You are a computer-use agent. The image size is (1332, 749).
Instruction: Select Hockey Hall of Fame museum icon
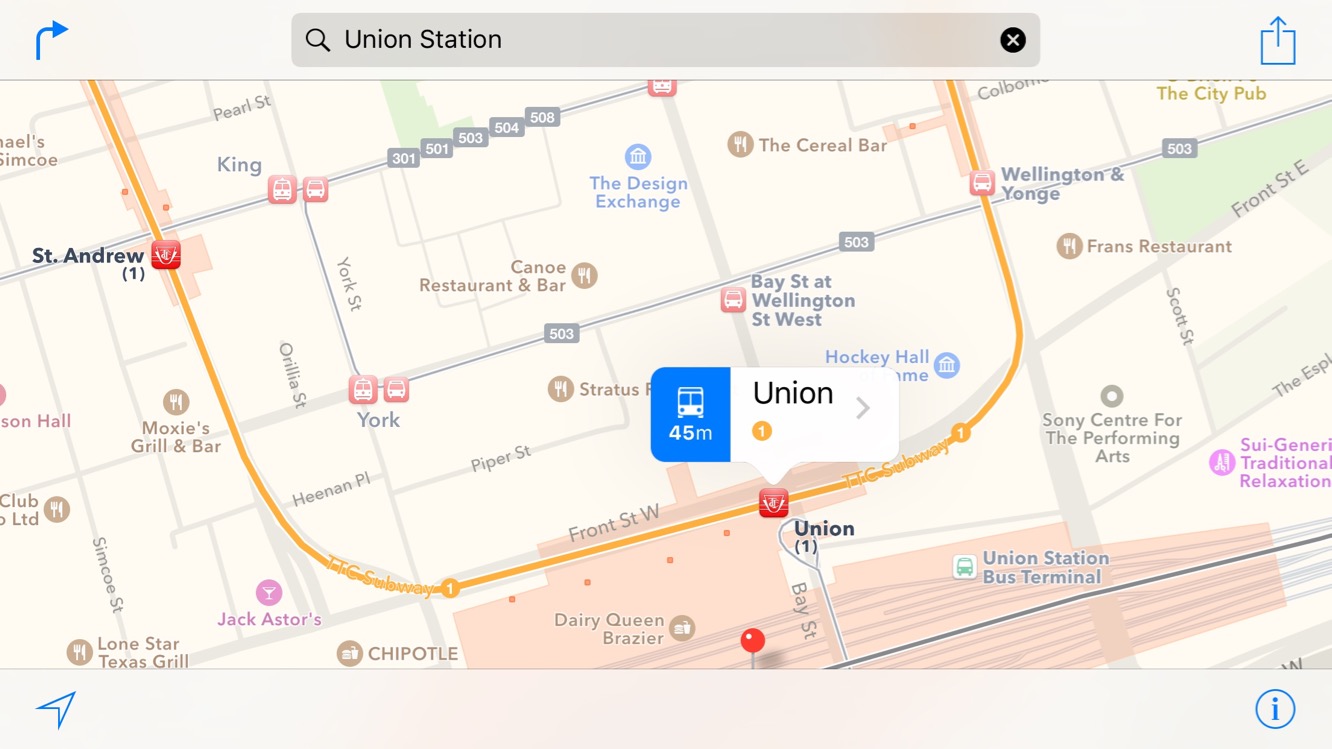point(947,366)
